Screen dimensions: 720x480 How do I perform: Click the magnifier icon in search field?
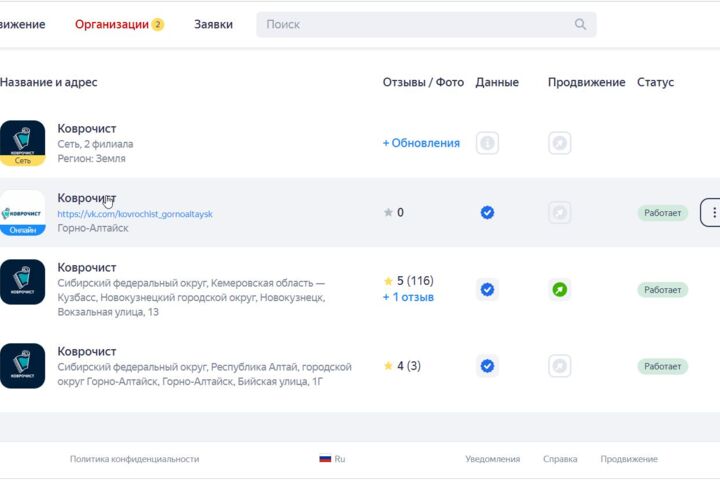580,24
